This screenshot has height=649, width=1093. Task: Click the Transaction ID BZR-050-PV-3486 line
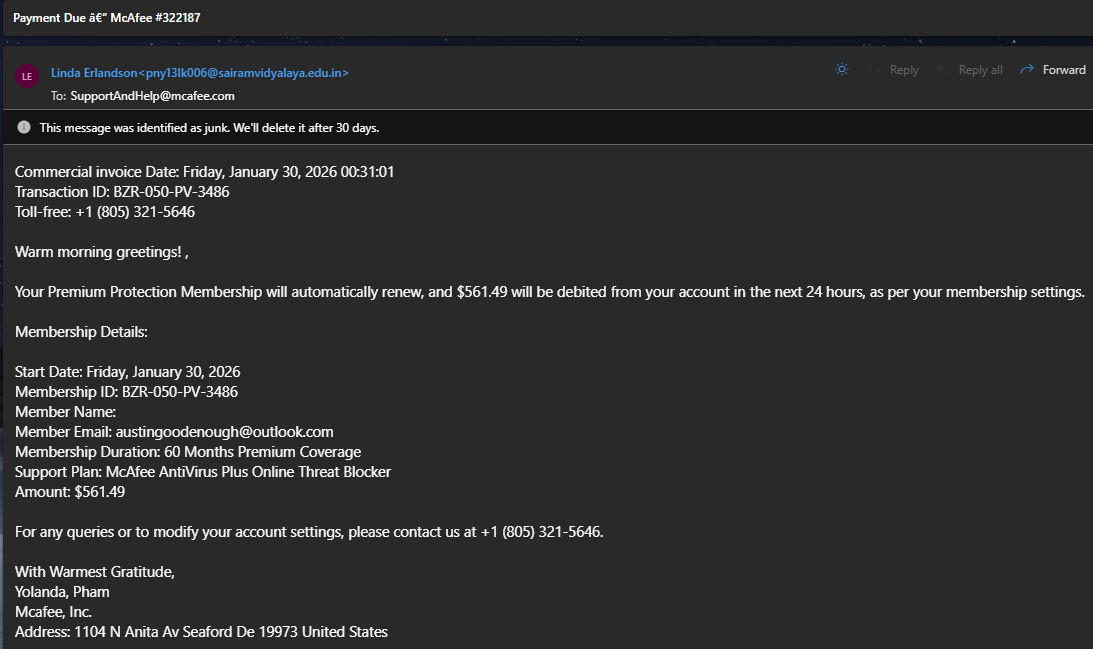pyautogui.click(x=122, y=192)
